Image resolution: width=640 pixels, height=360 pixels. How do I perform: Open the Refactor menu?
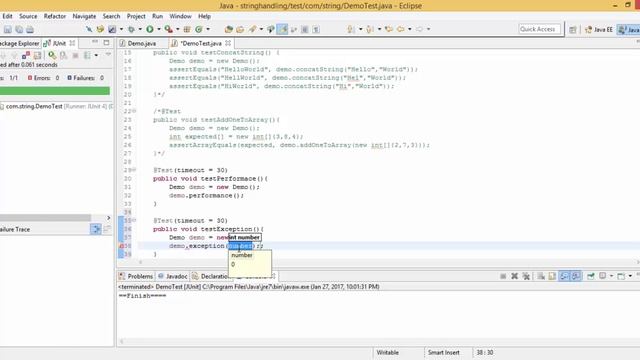[55, 16]
